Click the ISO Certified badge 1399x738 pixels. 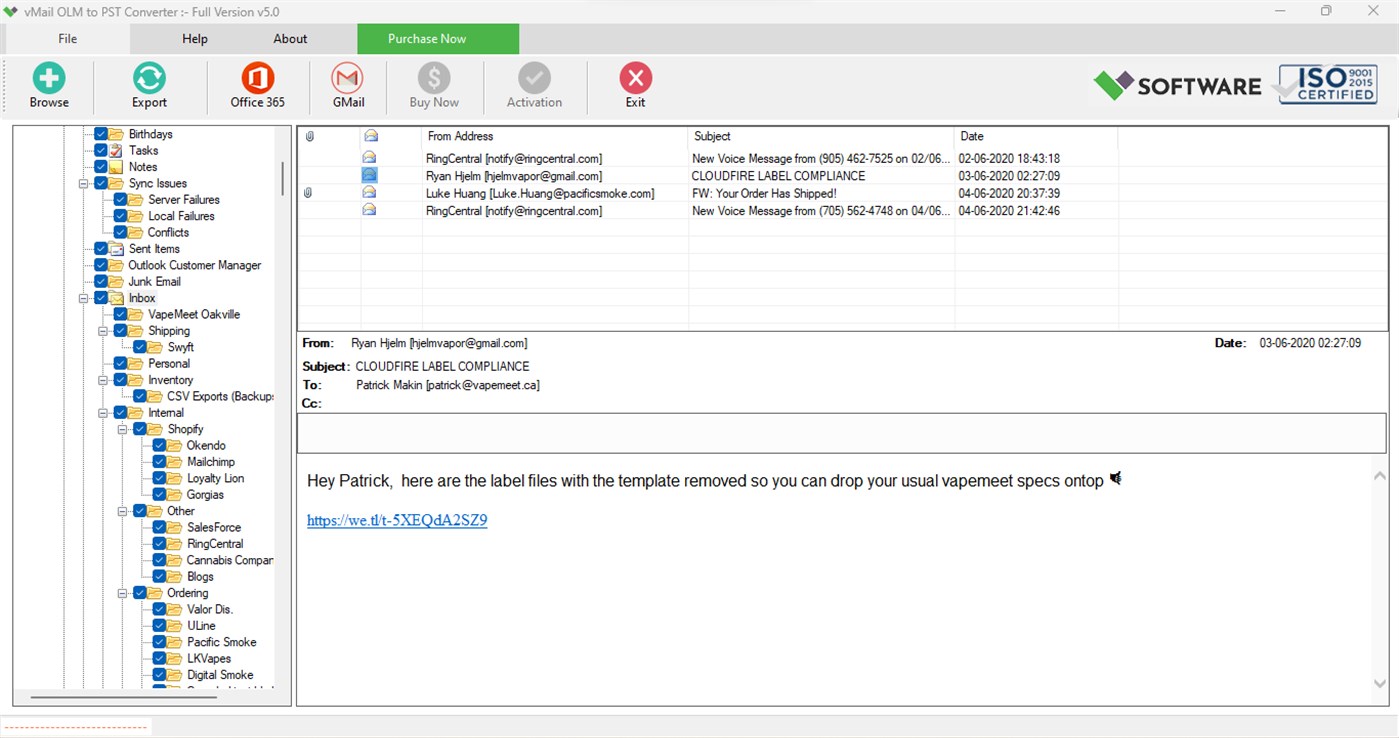point(1327,84)
